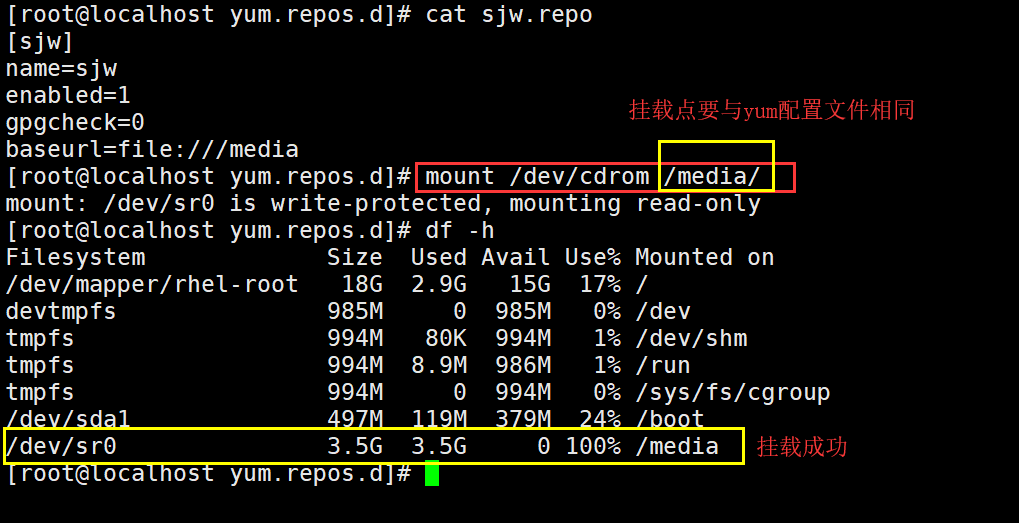Select the "[sjw]" repo section line
The width and height of the screenshot is (1019, 523).
pyautogui.click(x=39, y=42)
